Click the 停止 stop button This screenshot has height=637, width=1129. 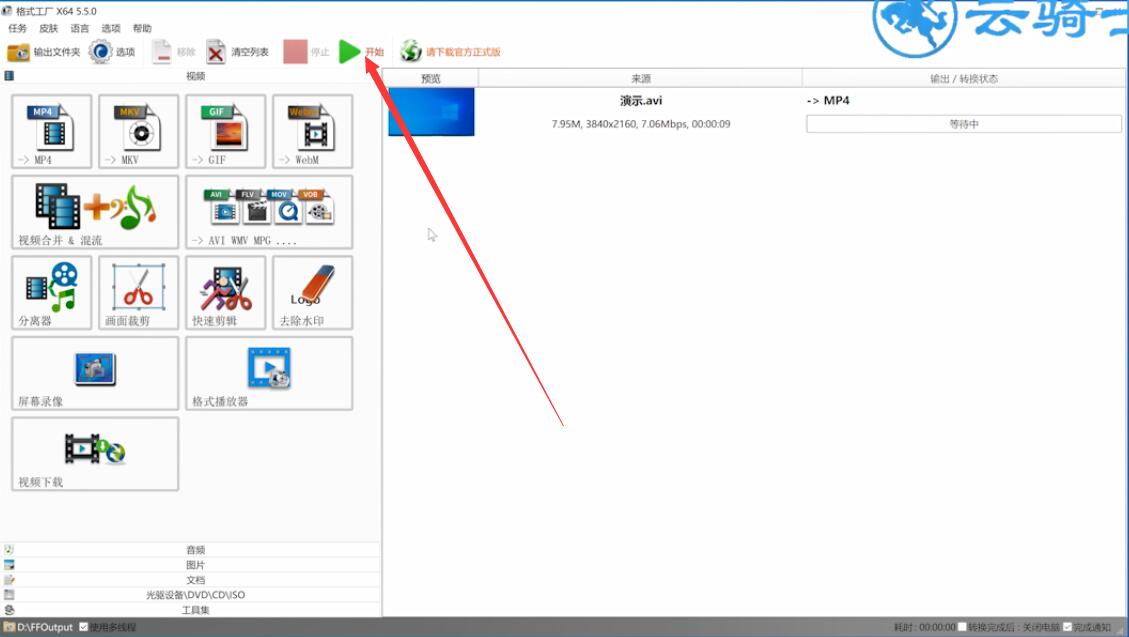click(x=306, y=52)
